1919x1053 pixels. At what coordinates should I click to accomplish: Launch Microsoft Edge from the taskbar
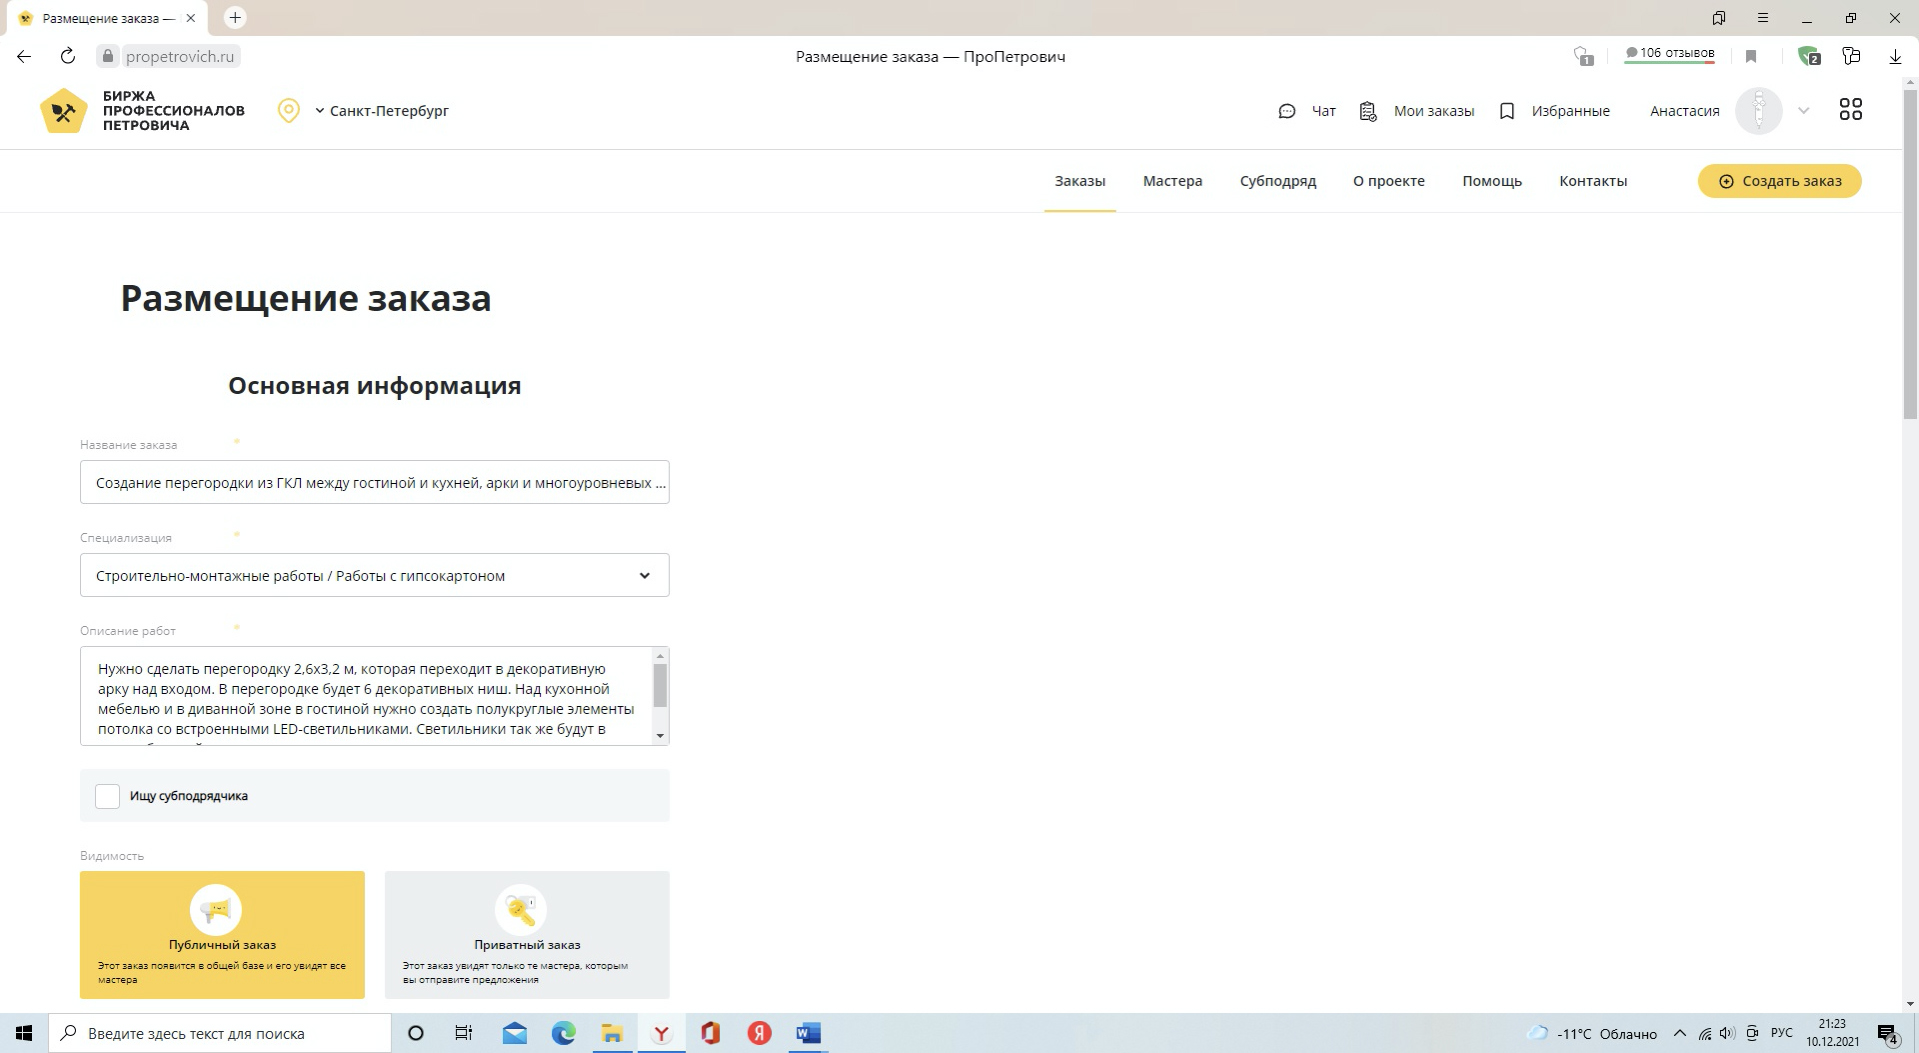(x=564, y=1033)
